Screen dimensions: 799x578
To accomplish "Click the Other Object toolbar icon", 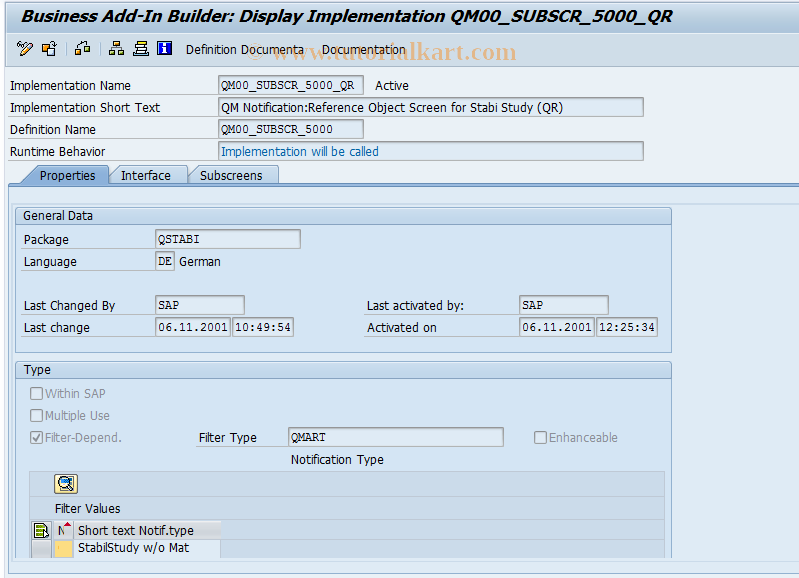I will [x=49, y=49].
